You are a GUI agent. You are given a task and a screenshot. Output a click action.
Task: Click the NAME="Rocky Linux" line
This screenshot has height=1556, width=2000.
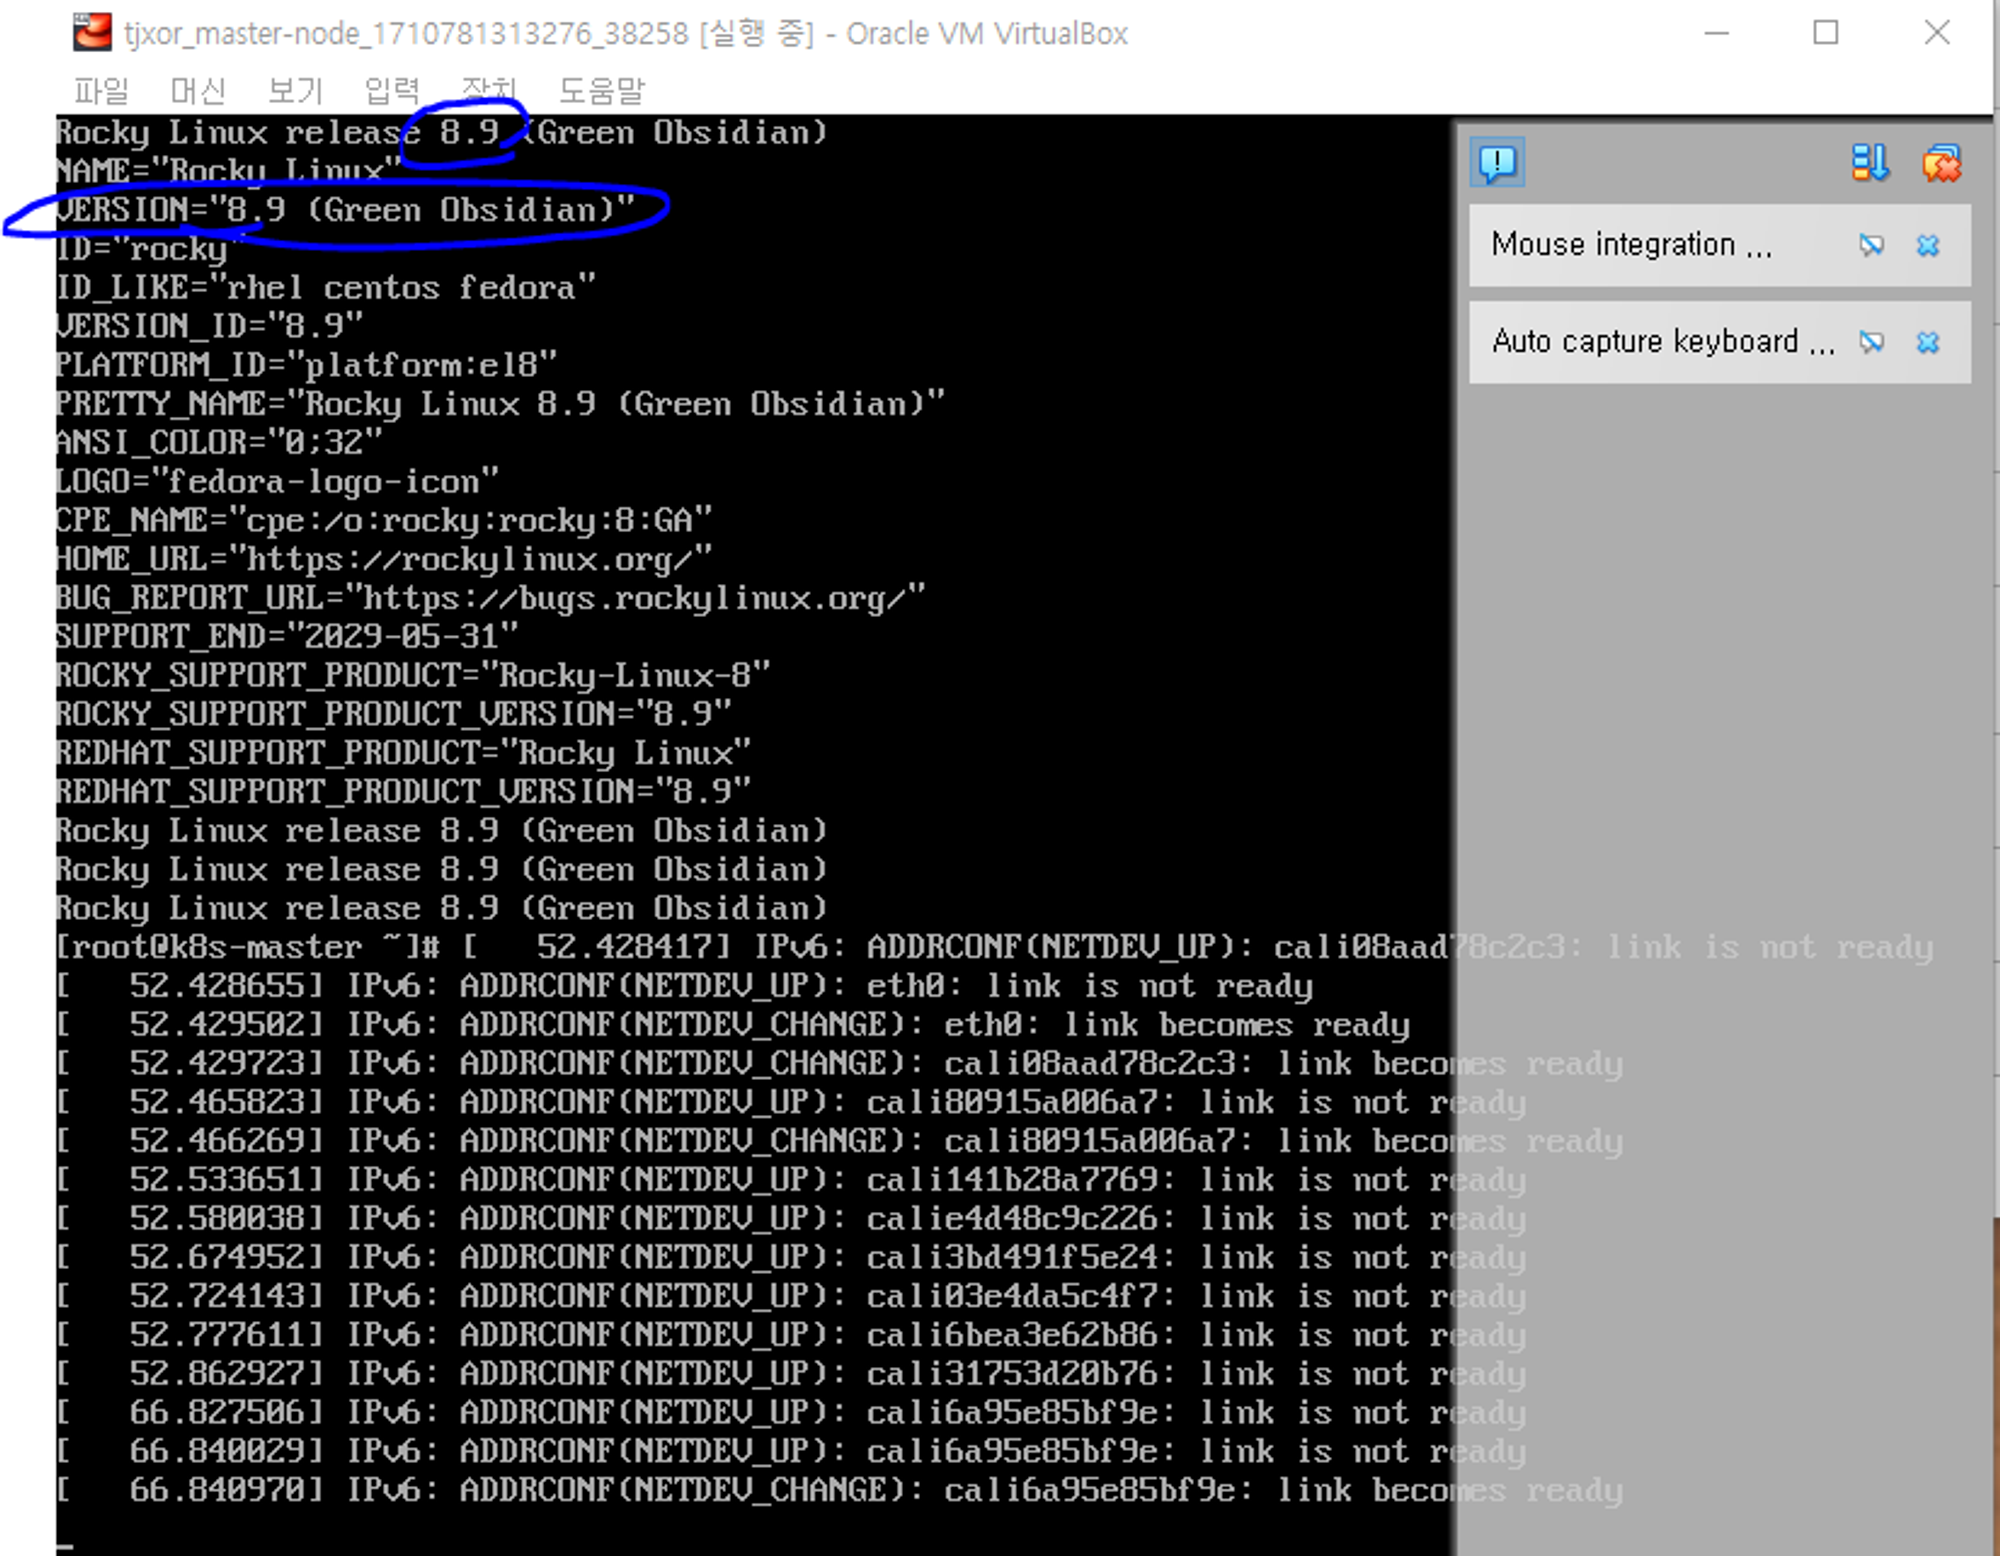click(228, 171)
